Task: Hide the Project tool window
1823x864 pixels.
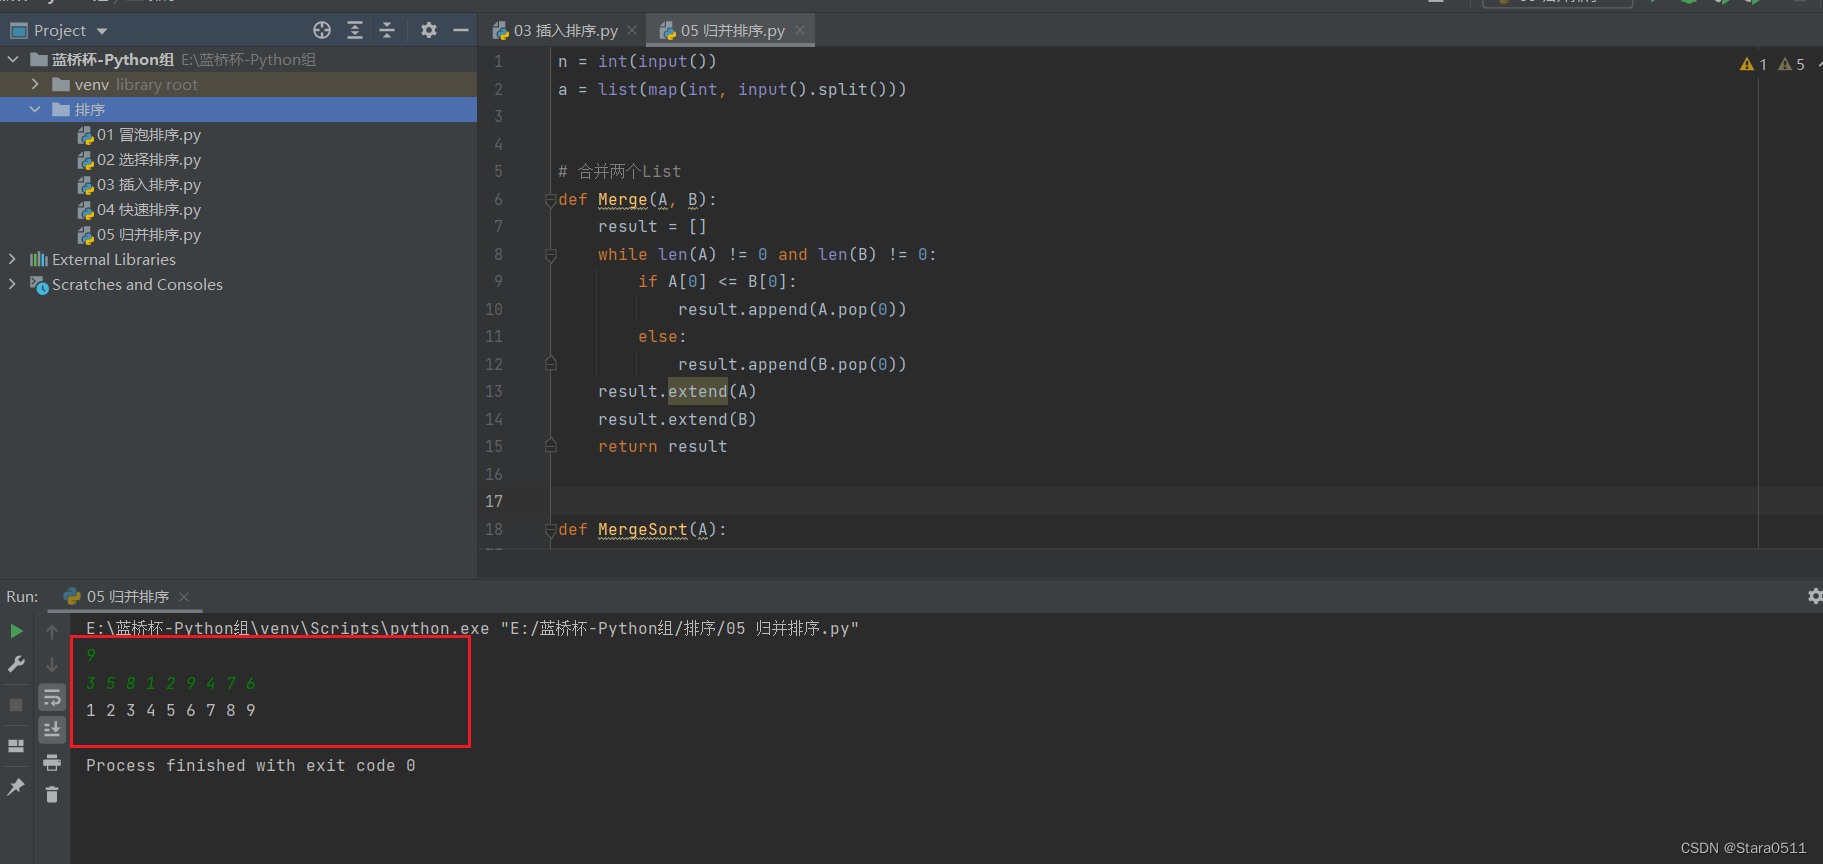Action: (461, 30)
